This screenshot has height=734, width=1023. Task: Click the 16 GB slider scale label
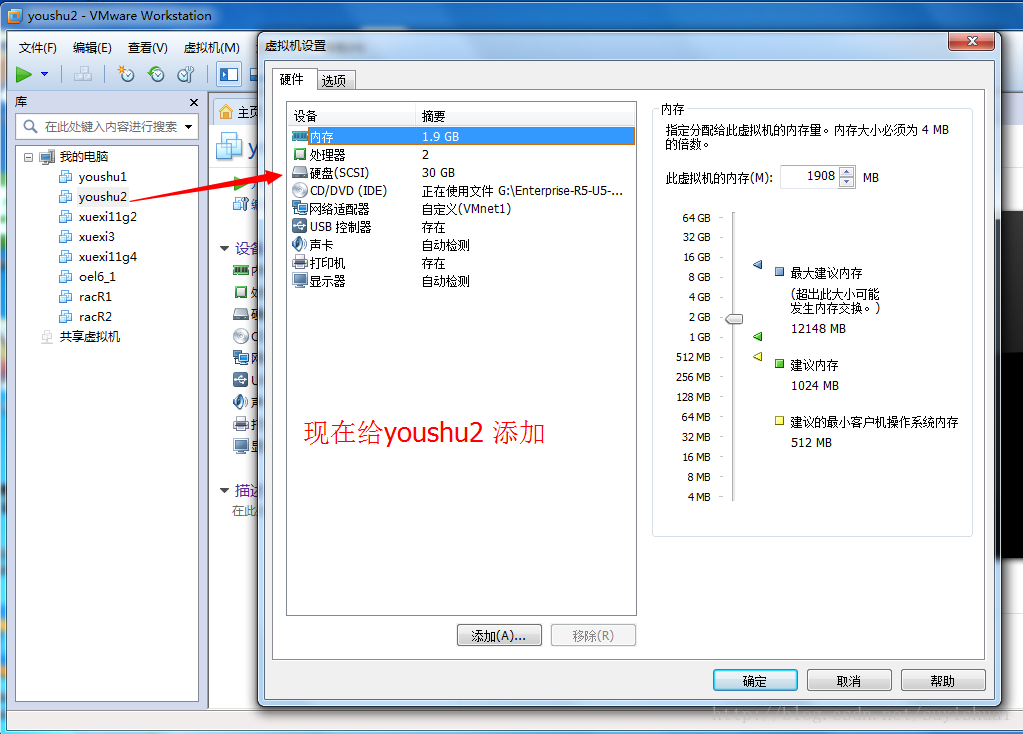coord(696,257)
